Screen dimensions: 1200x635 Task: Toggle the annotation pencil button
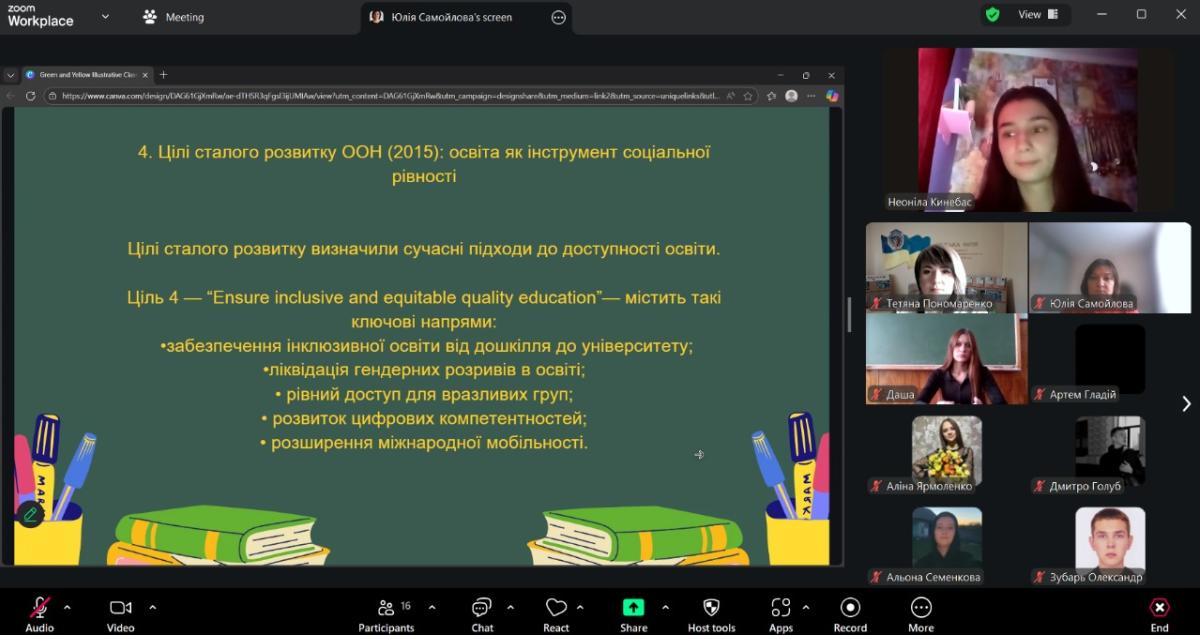coord(30,514)
